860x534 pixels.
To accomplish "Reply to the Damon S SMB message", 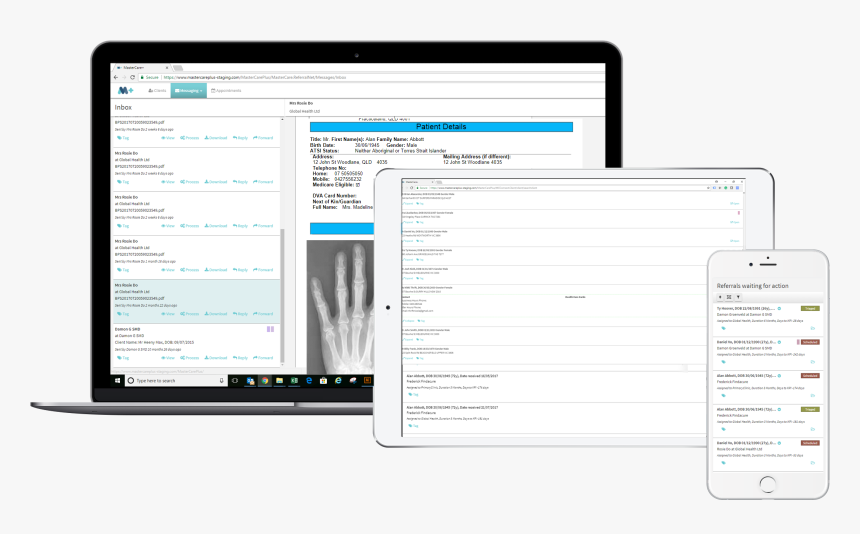I will tap(240, 358).
